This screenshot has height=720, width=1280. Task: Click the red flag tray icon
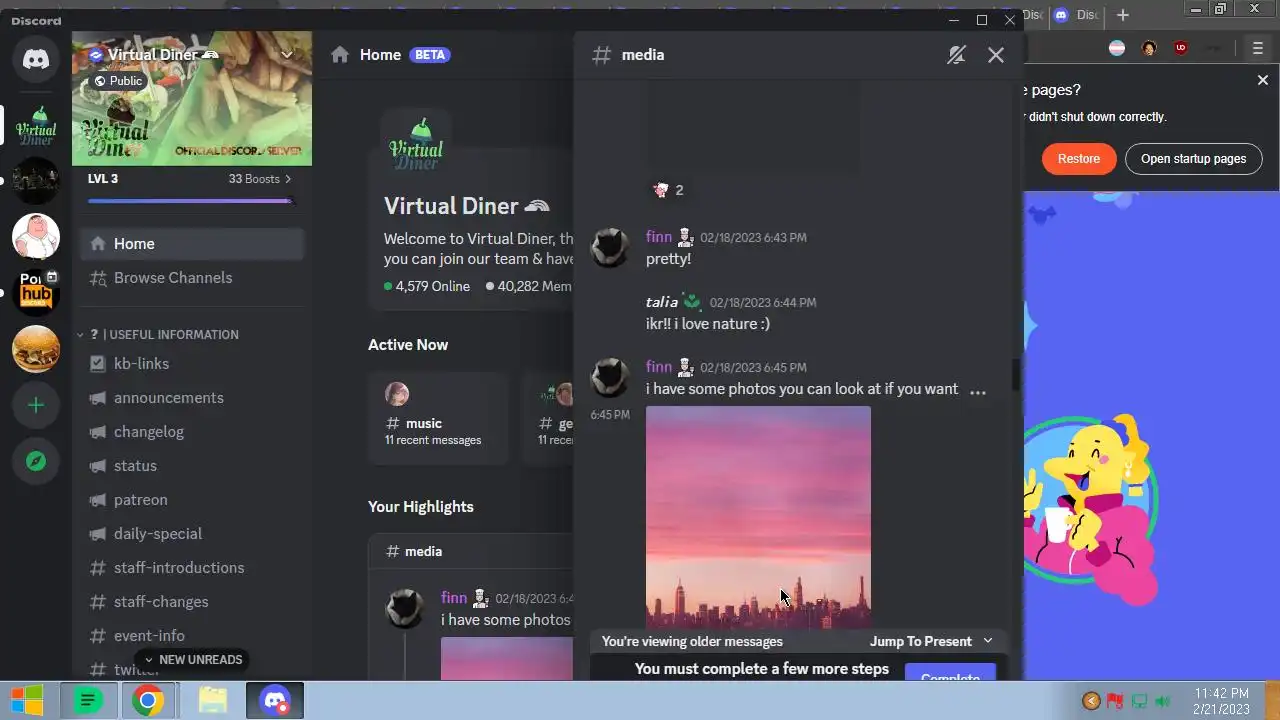click(x=1115, y=701)
